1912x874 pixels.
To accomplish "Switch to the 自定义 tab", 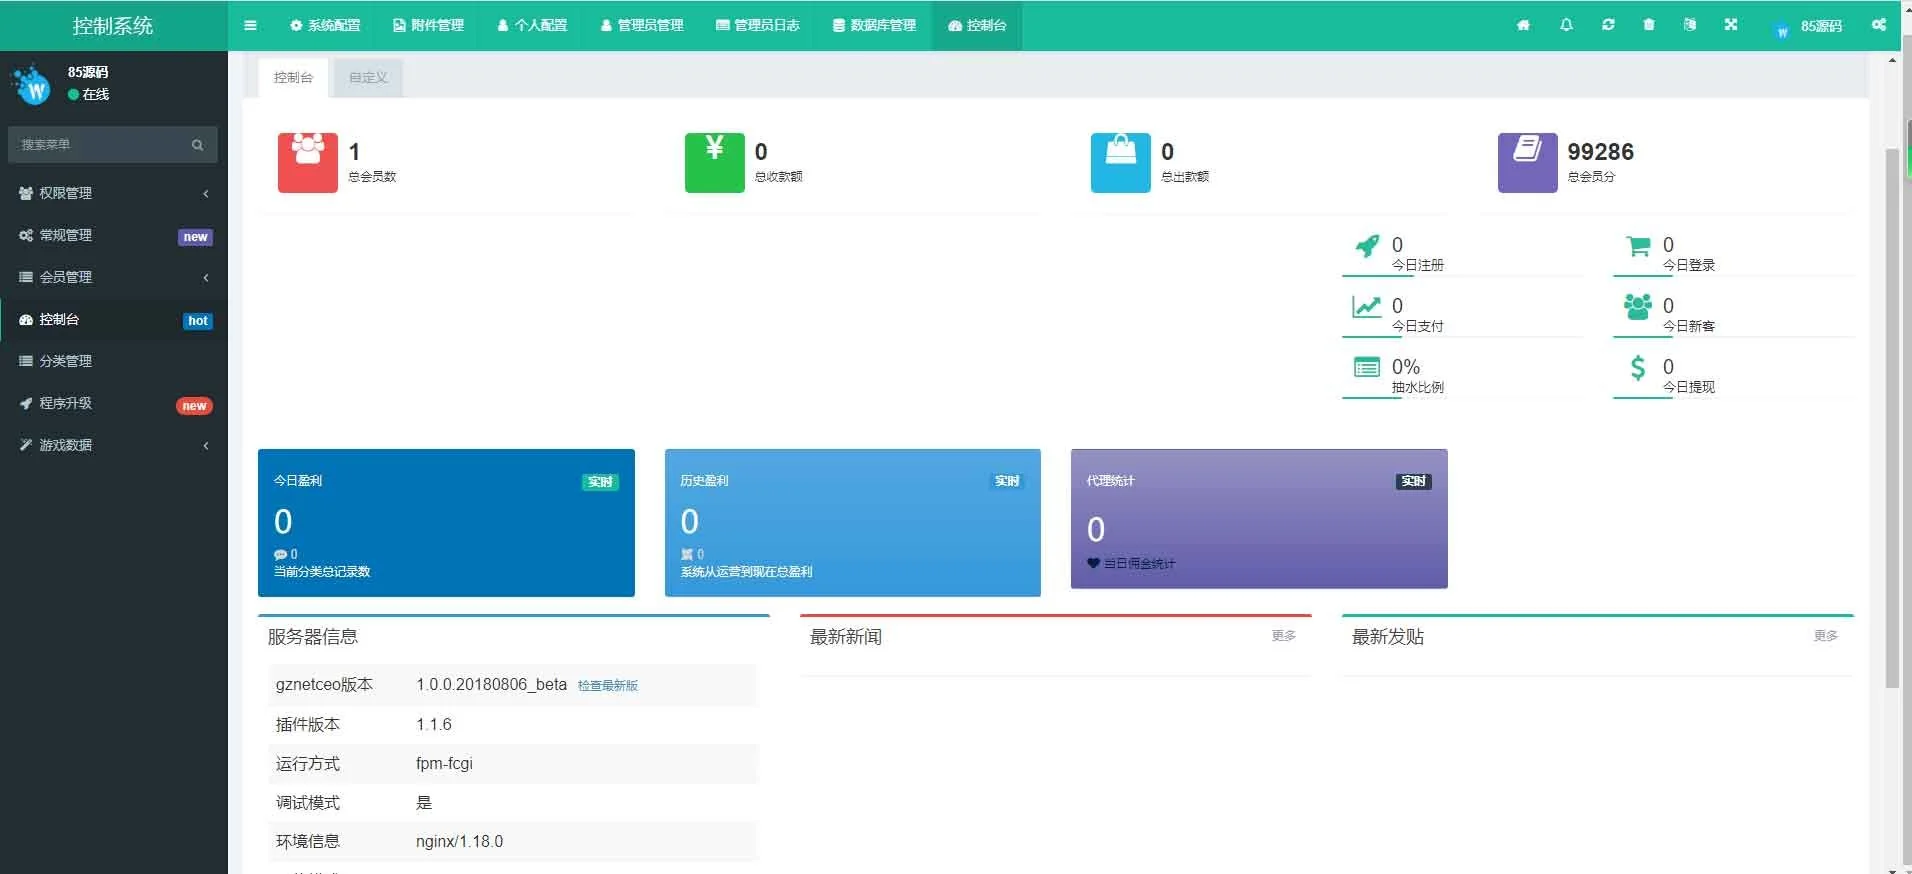I will (x=368, y=77).
